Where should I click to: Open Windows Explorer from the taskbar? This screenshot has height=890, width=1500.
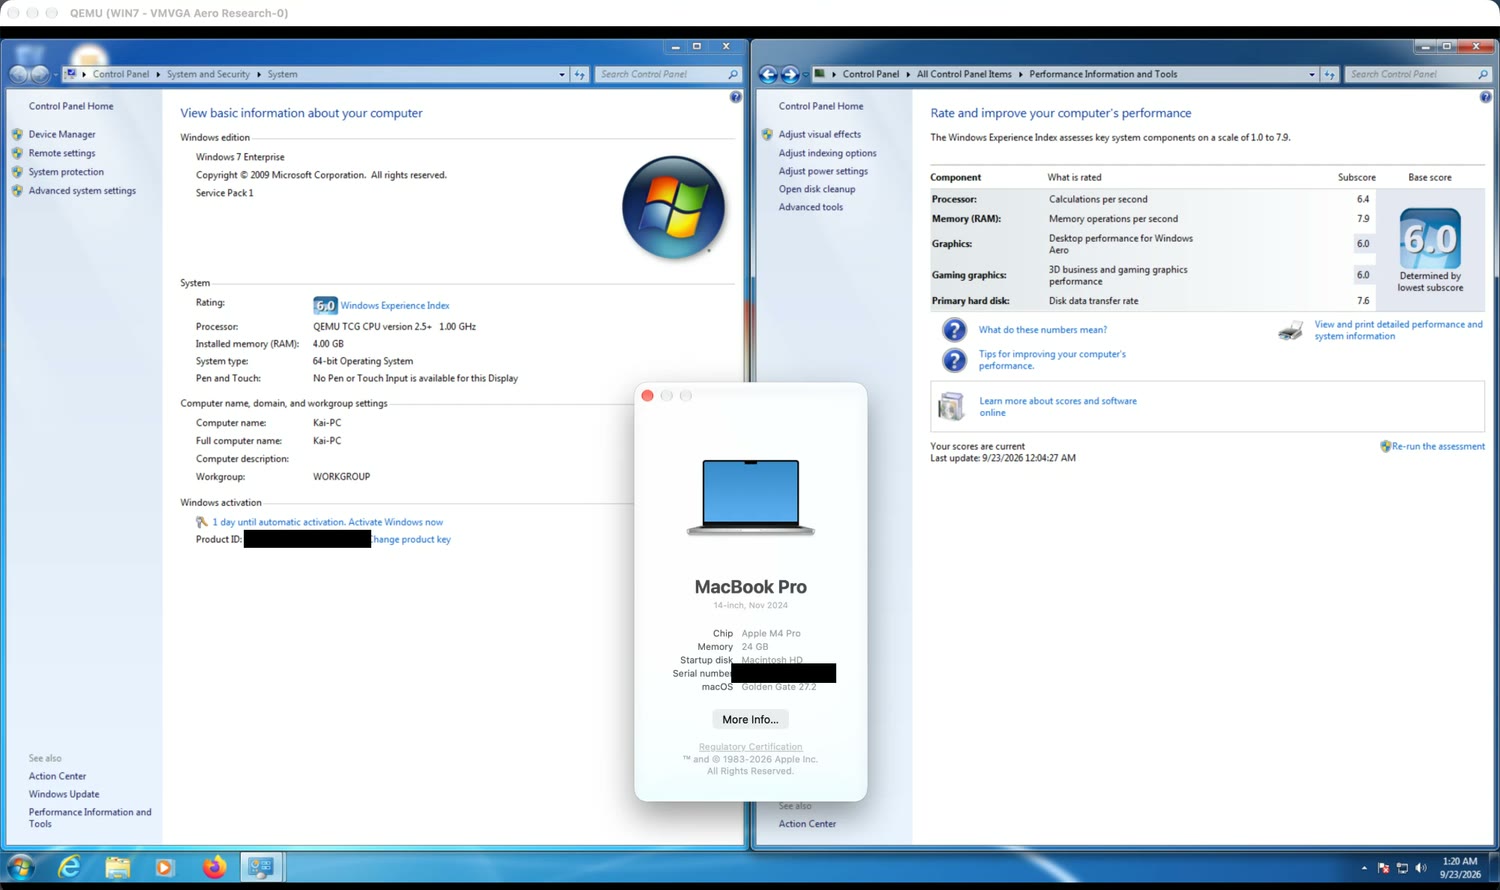pos(117,867)
